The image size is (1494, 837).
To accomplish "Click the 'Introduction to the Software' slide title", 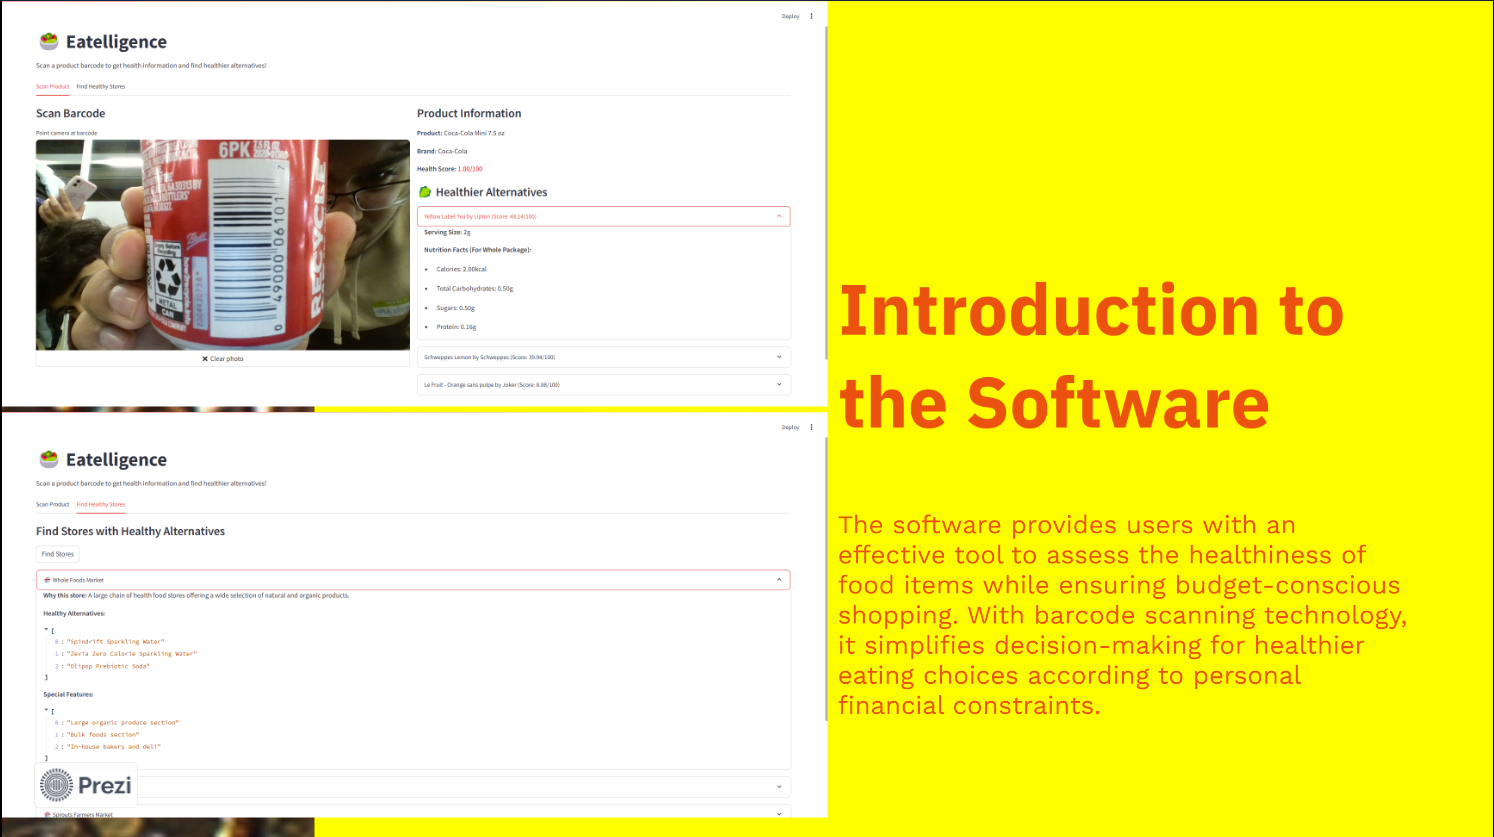I will (1091, 355).
